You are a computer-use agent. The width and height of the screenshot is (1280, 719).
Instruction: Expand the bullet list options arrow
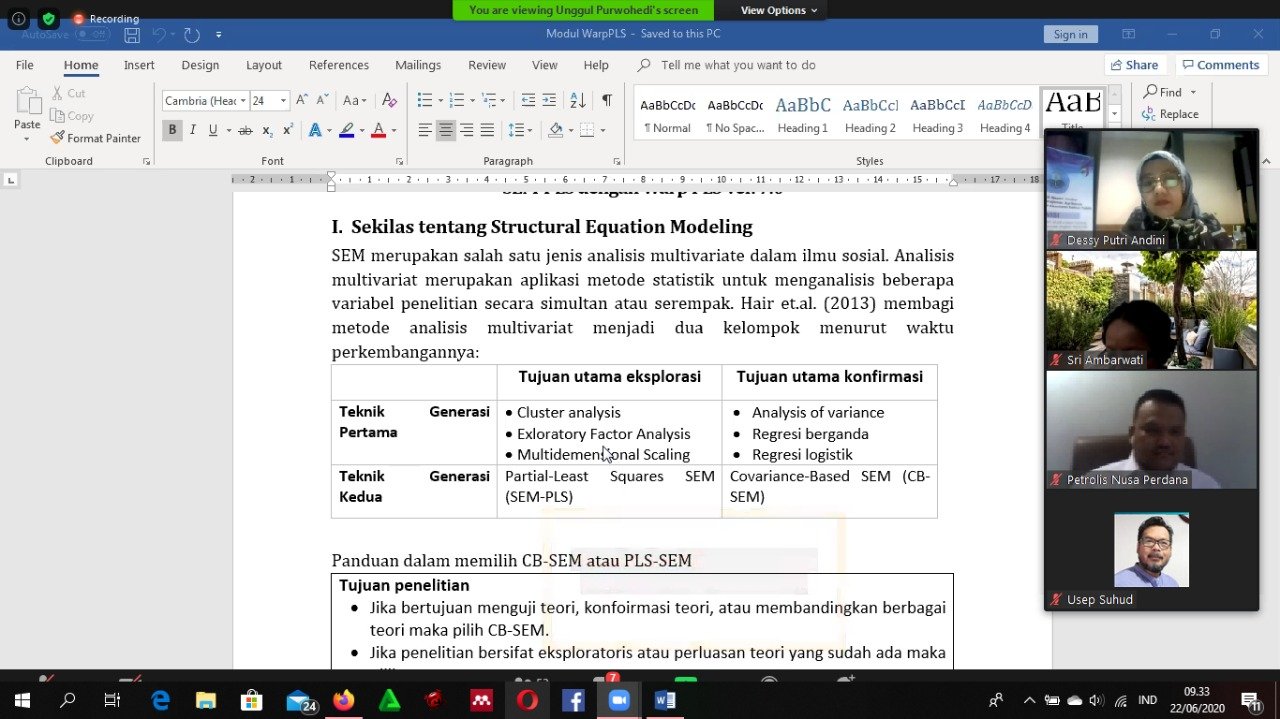click(x=440, y=100)
